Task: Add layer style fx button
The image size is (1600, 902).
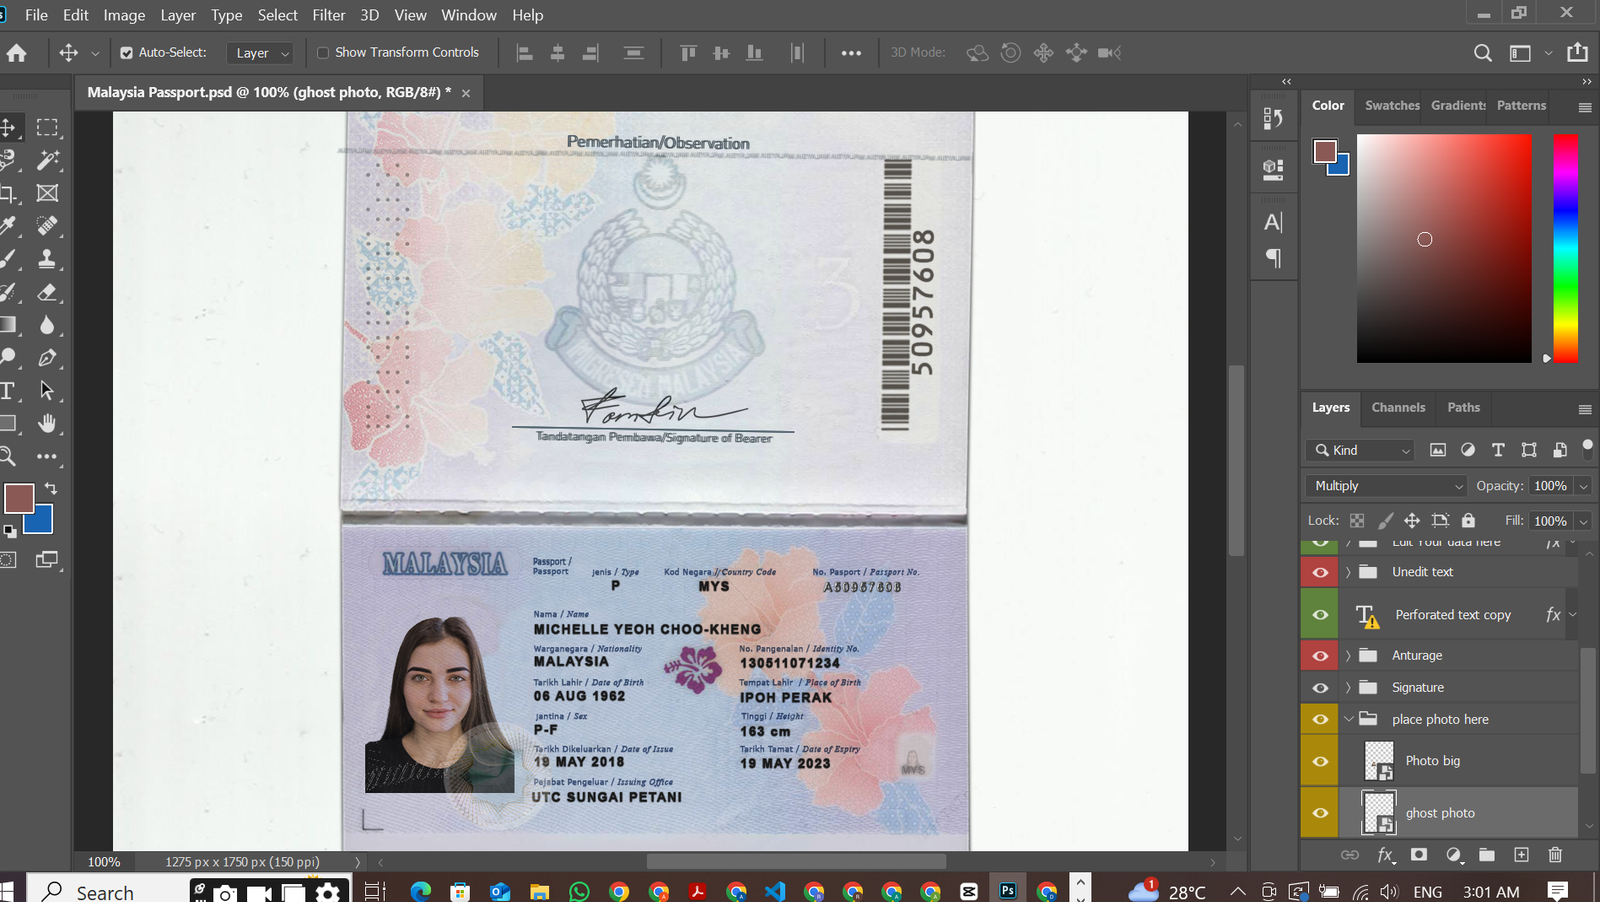Action: point(1386,855)
